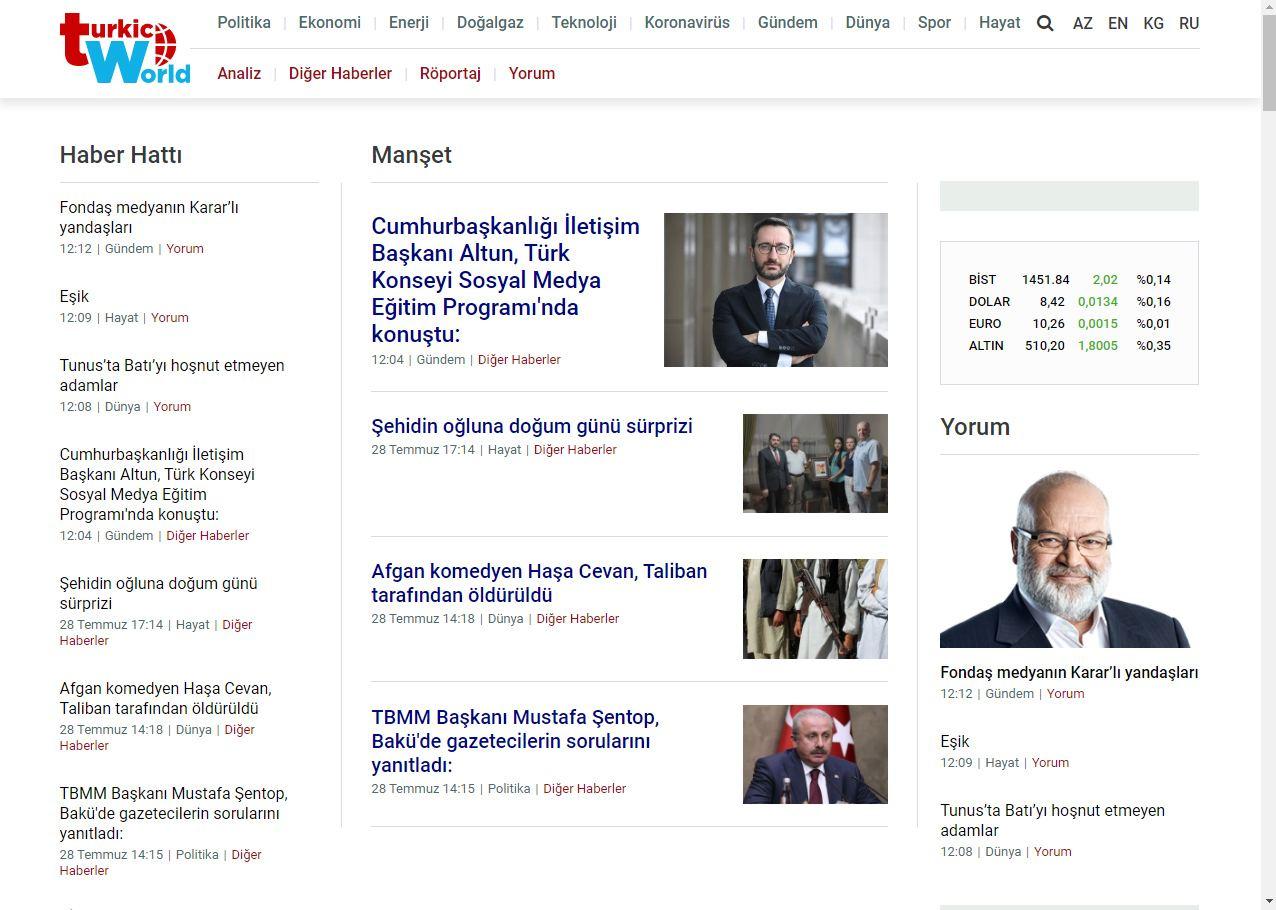Click the group photo thumbnail for Şehidin oğluna story

[815, 463]
